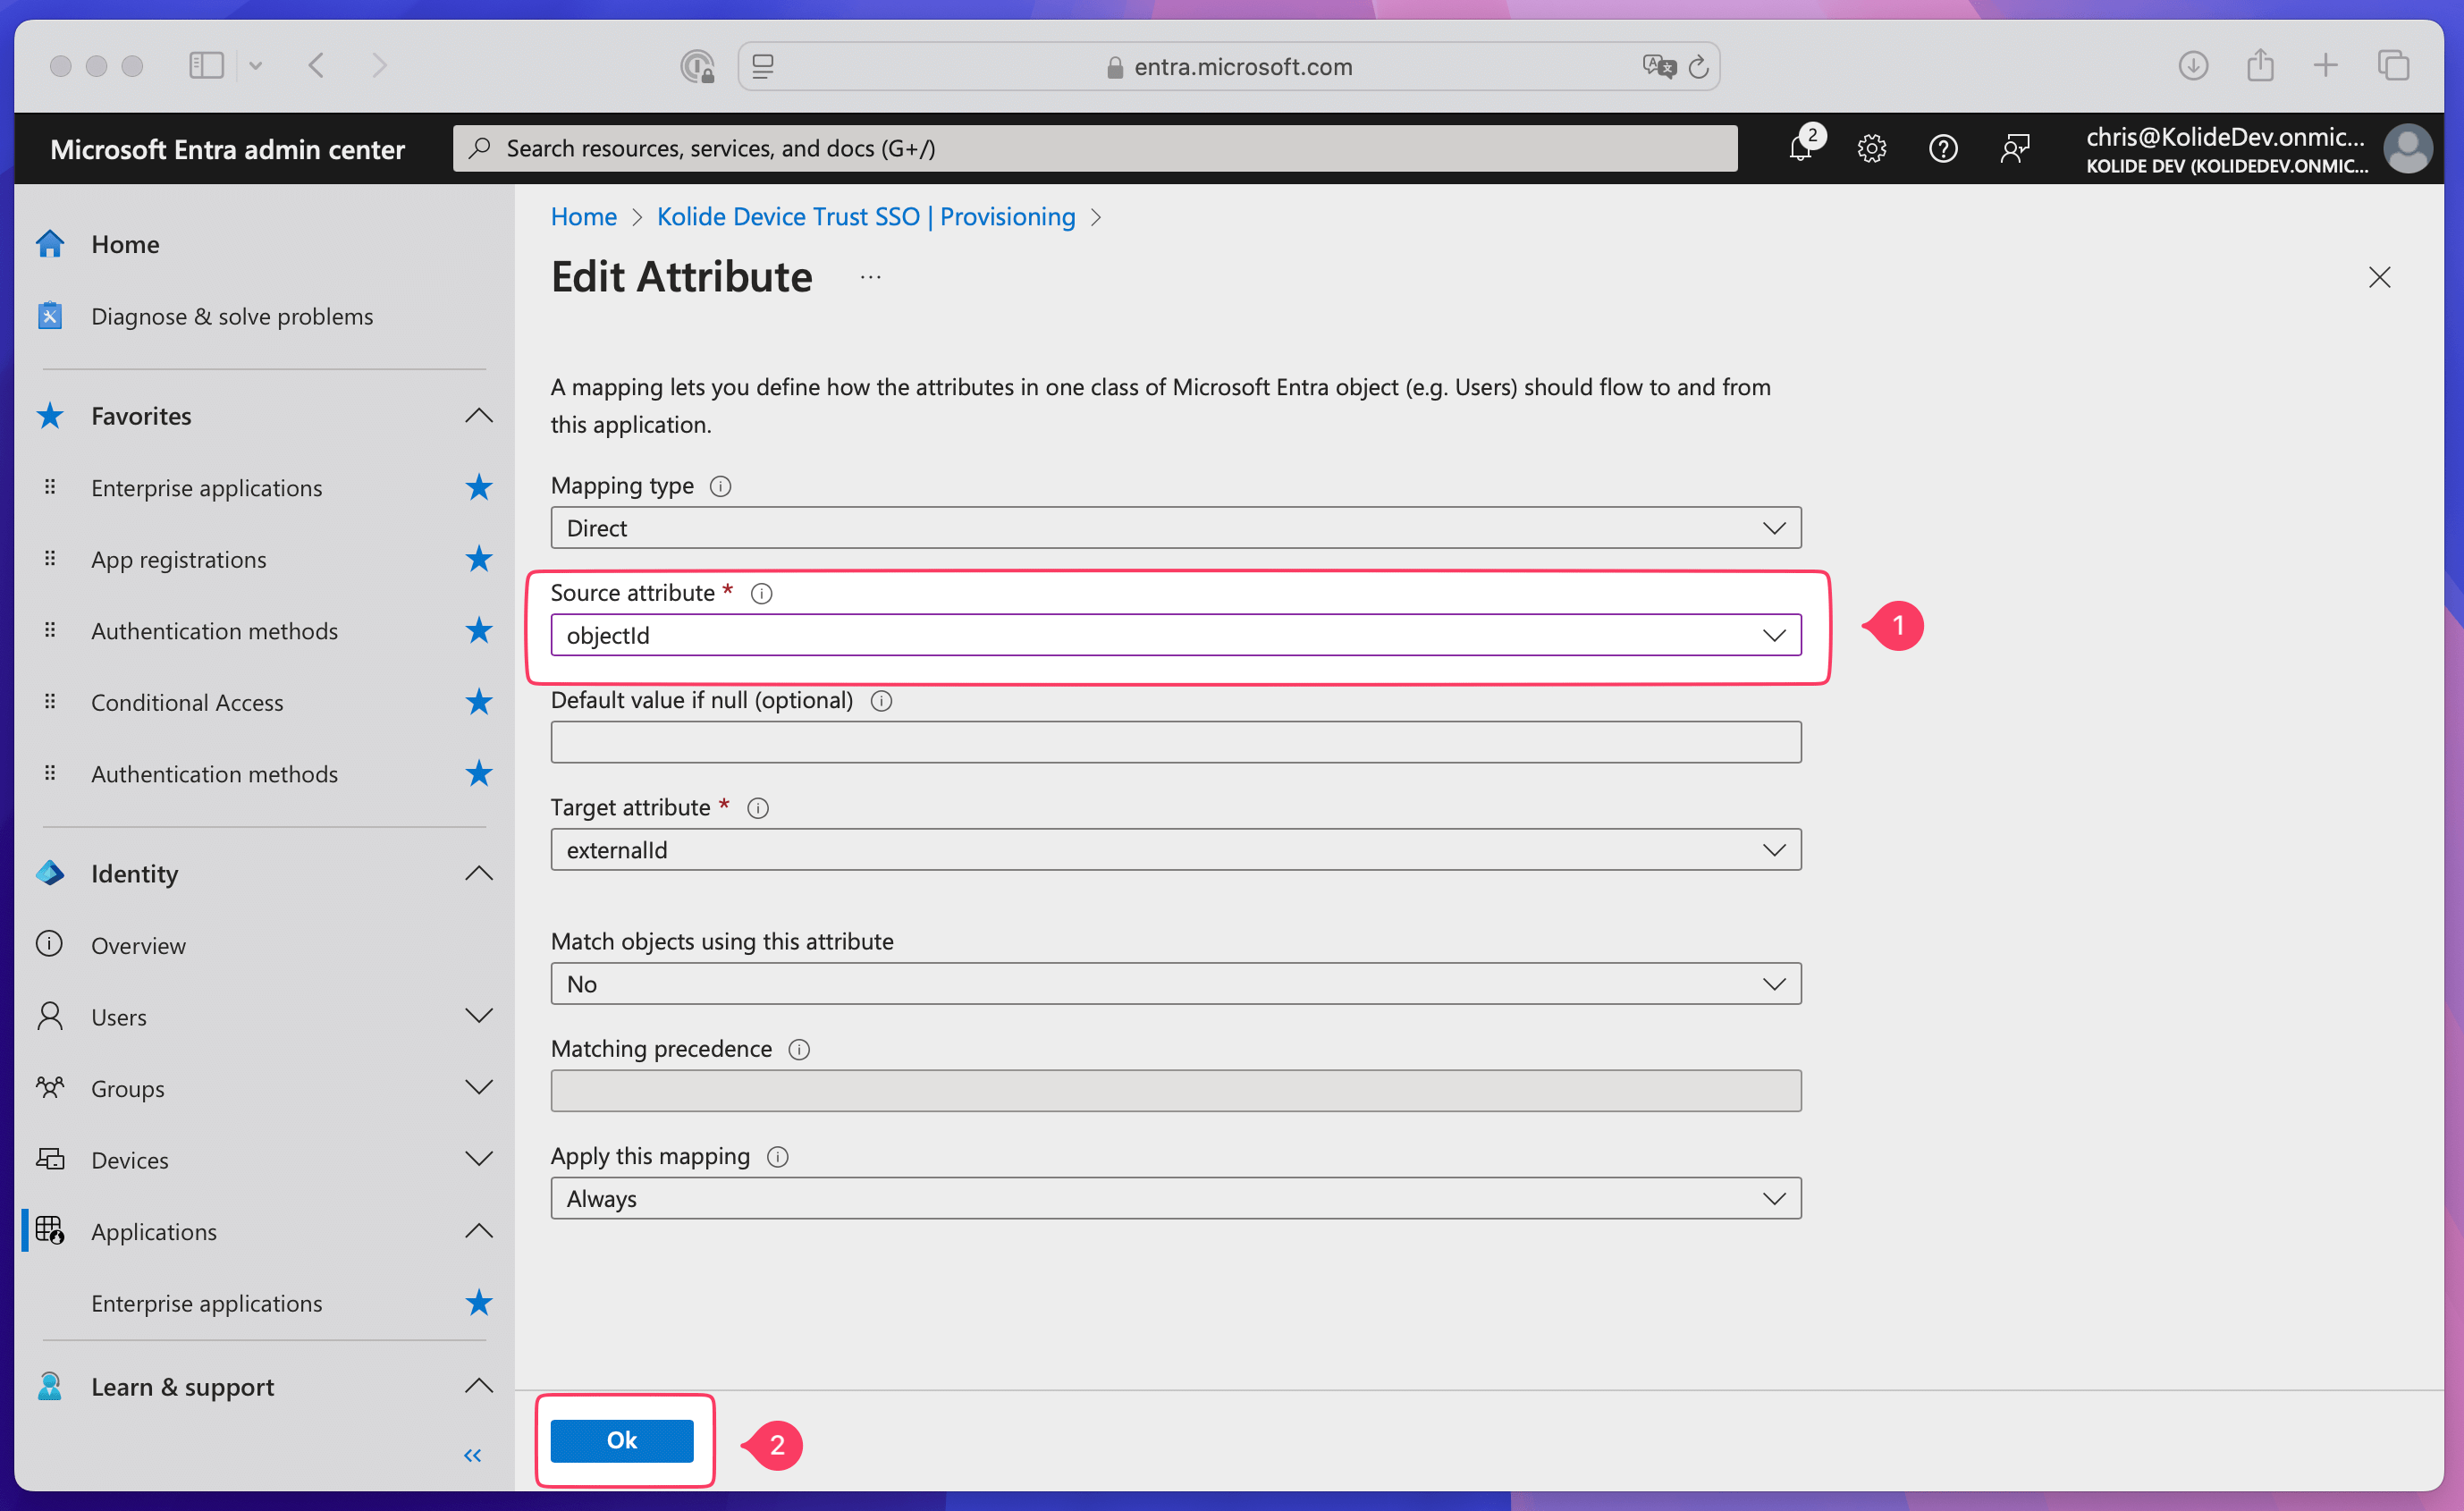Close the Edit Attribute pane
Viewport: 2464px width, 1511px height.
pyautogui.click(x=2379, y=277)
